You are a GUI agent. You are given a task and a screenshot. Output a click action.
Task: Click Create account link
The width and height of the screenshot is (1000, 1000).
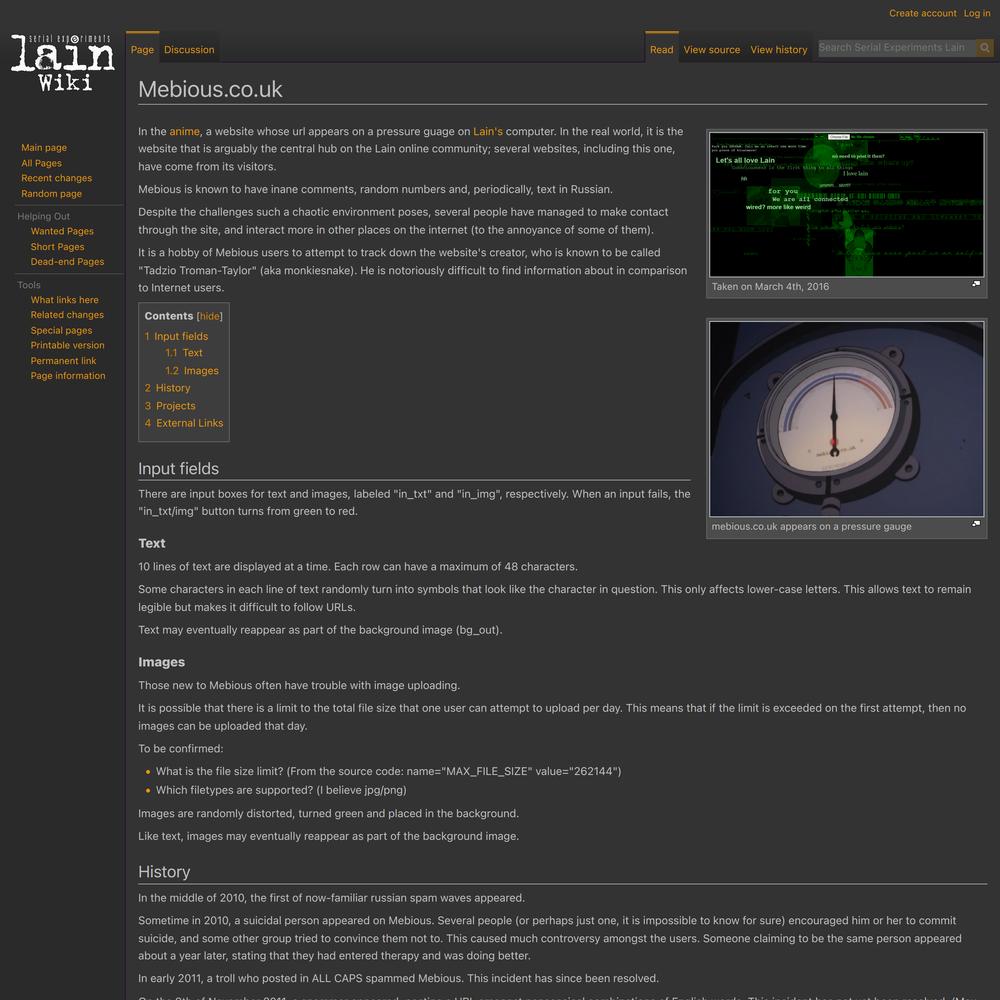tap(922, 13)
